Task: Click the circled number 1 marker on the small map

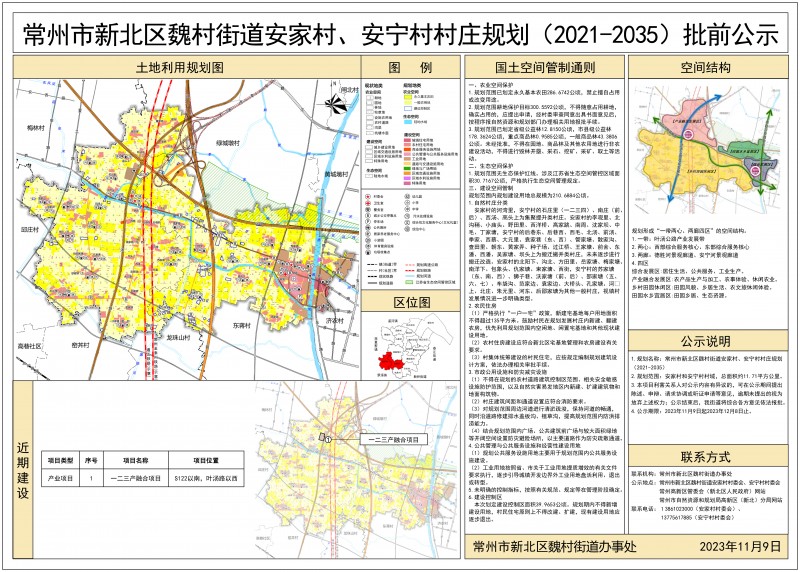Action: click(329, 439)
